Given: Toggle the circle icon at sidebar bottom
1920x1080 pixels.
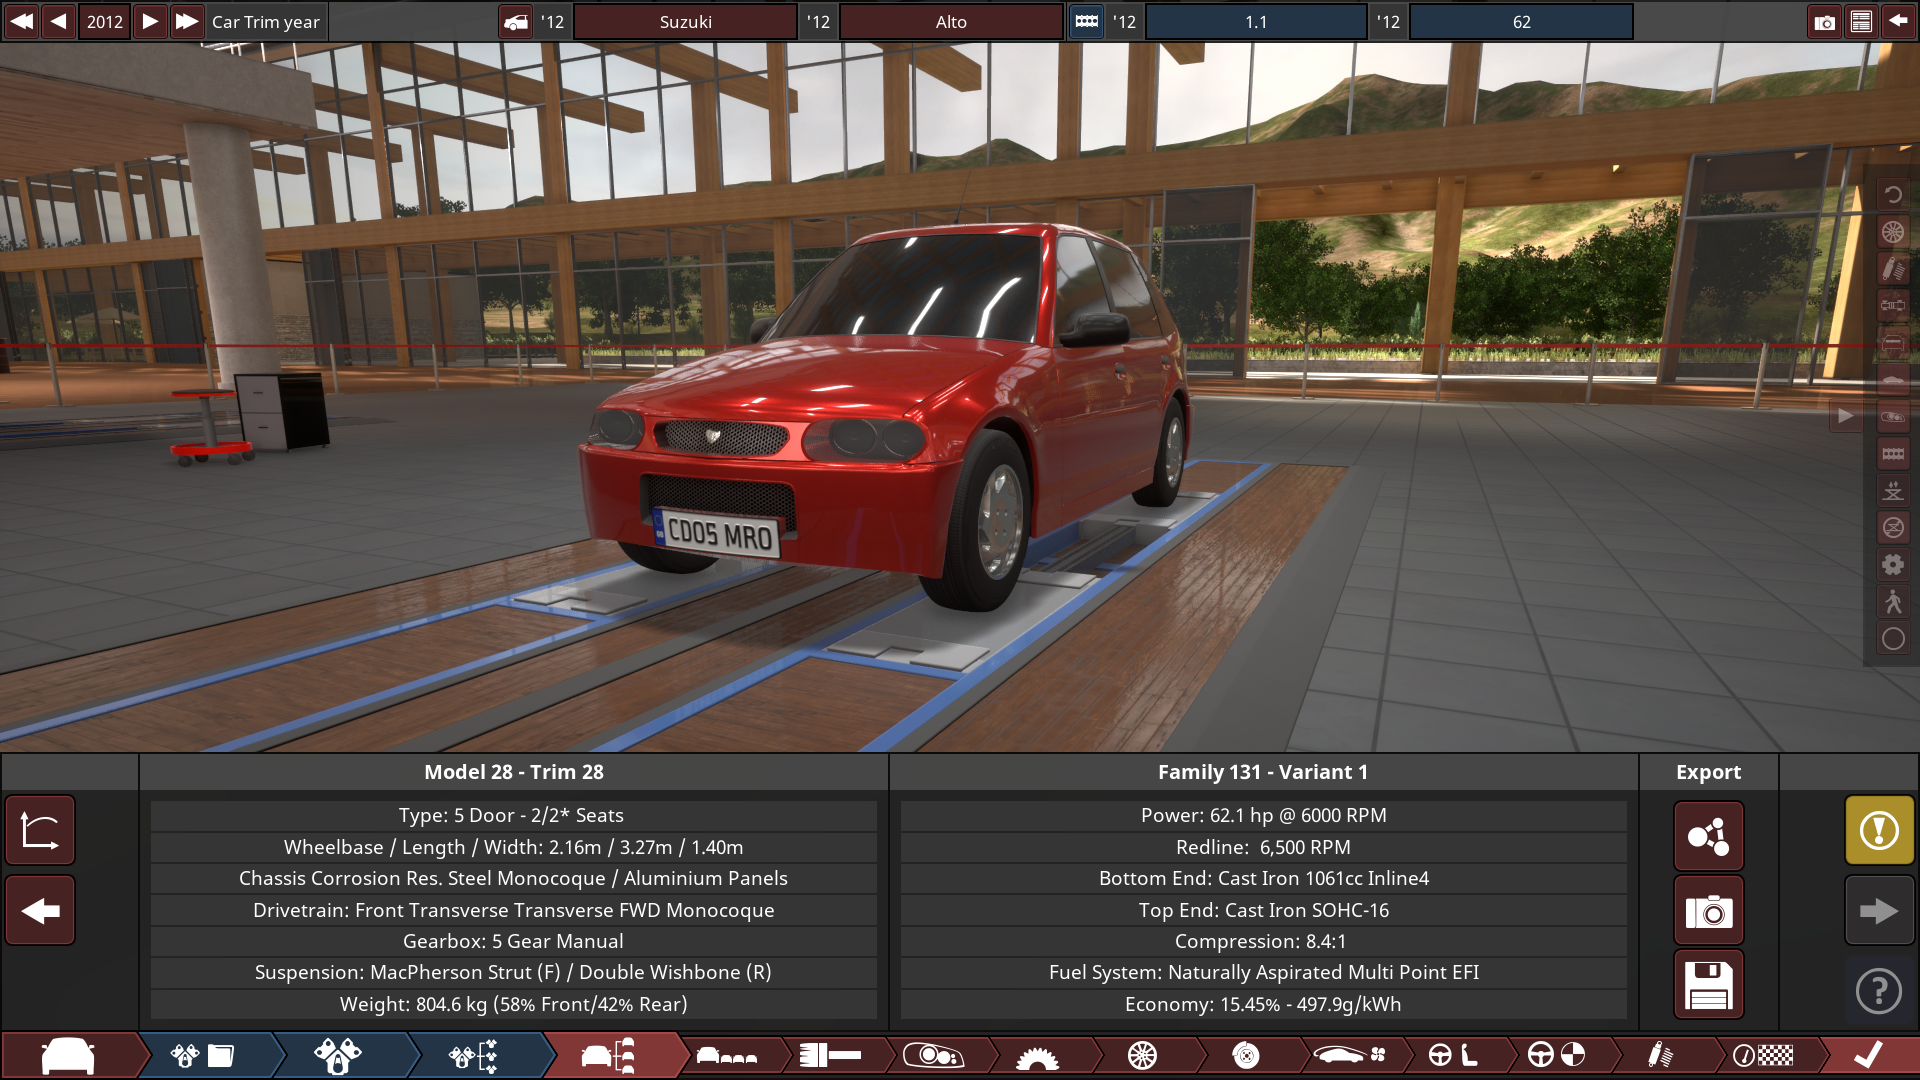Looking at the screenshot, I should coord(1893,639).
